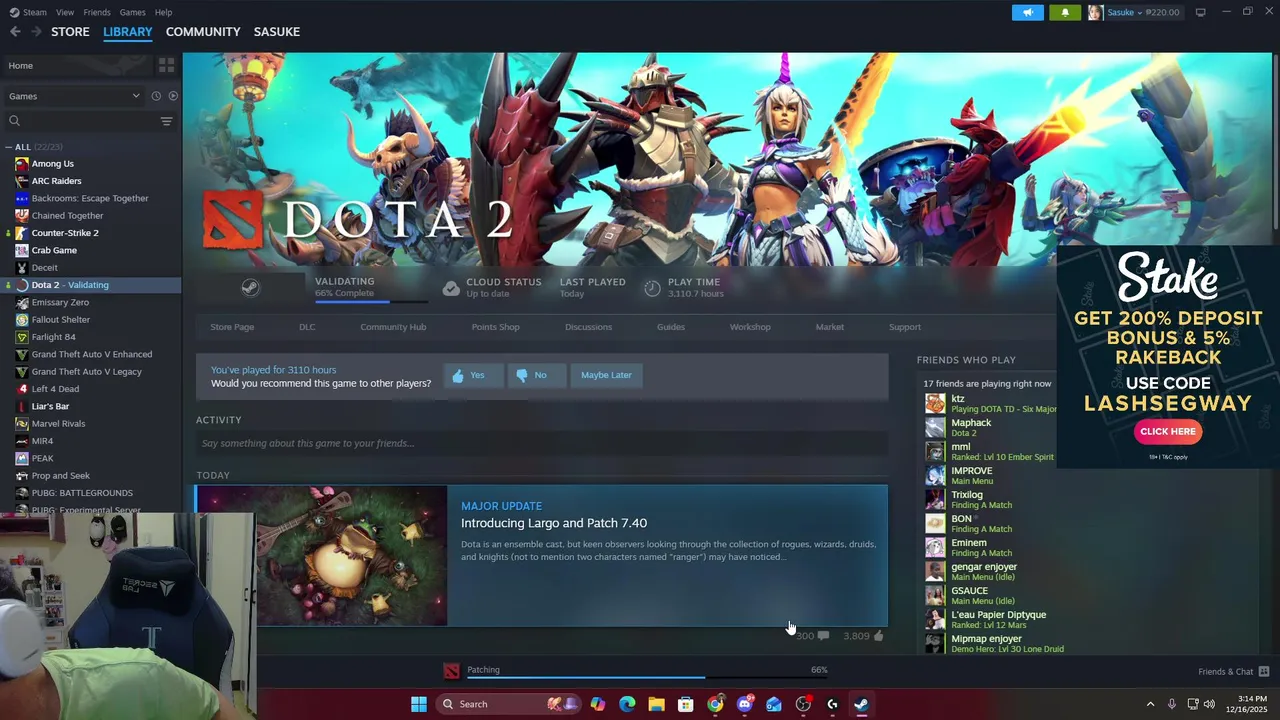Open the Points Shop link
Image resolution: width=1280 pixels, height=720 pixels.
tap(495, 327)
